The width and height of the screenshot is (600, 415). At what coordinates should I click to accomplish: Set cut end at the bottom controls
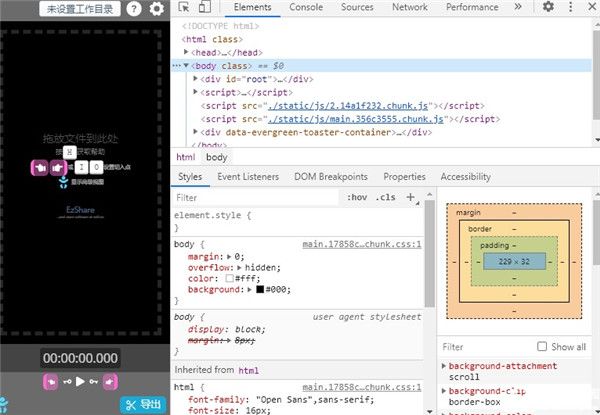tap(110, 381)
